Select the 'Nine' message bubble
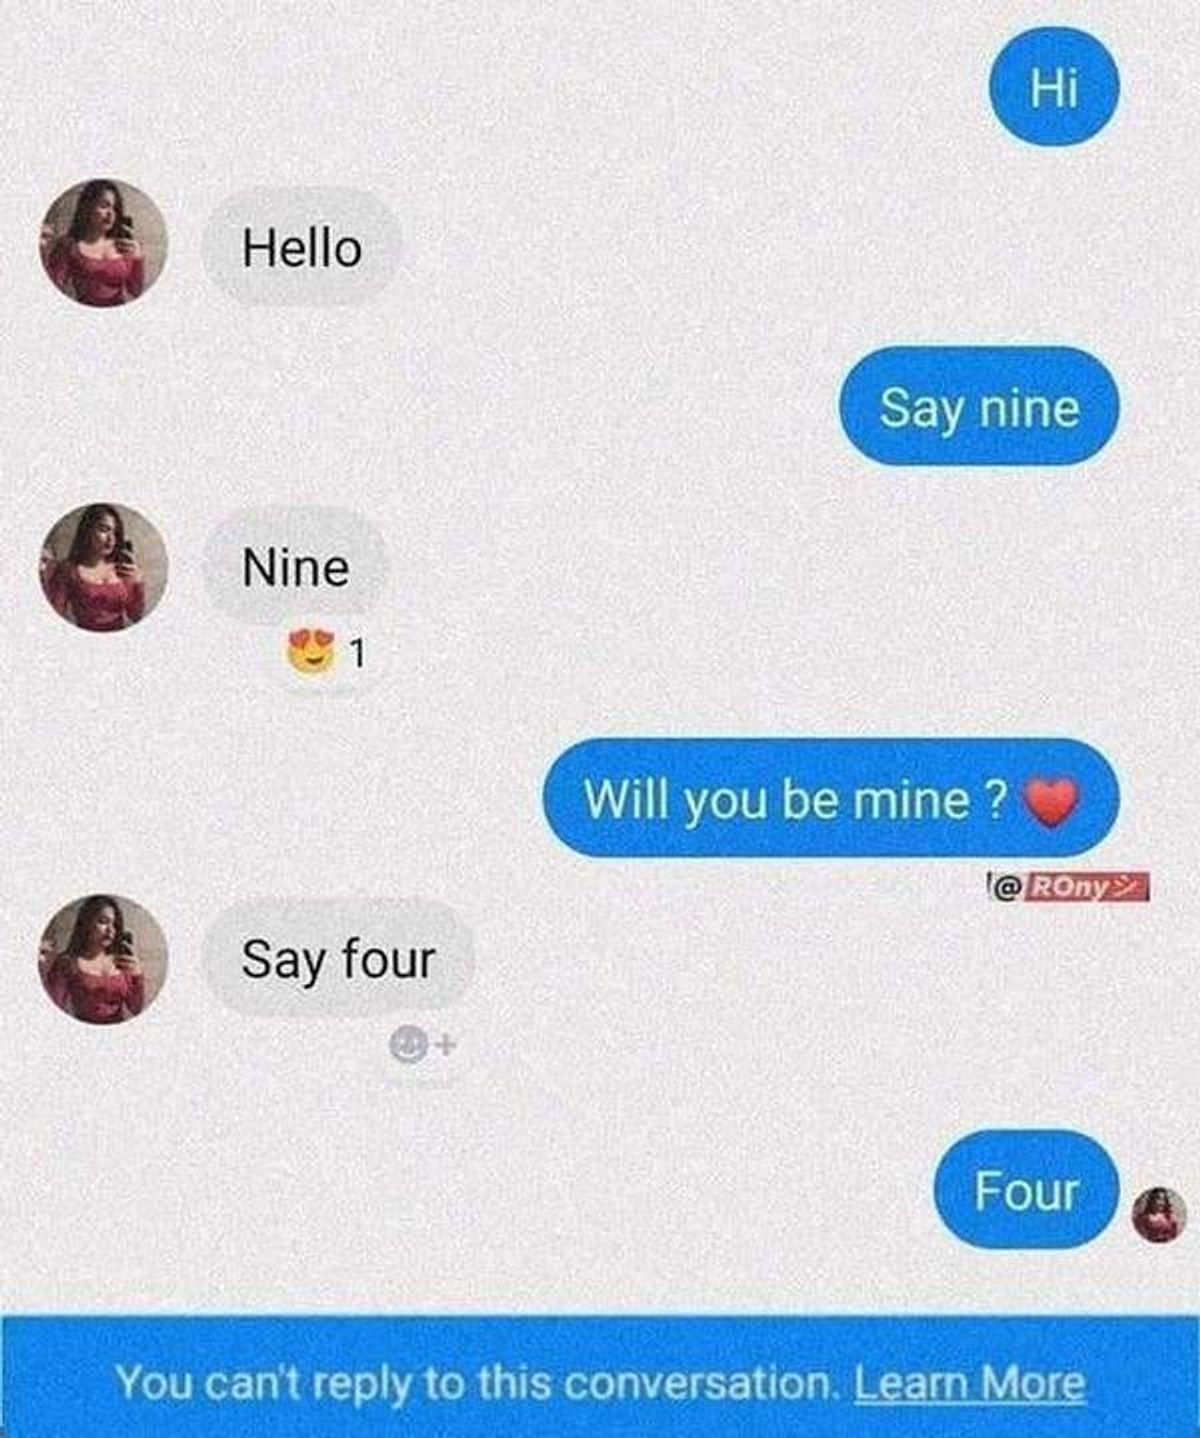The image size is (1200, 1438). (296, 567)
